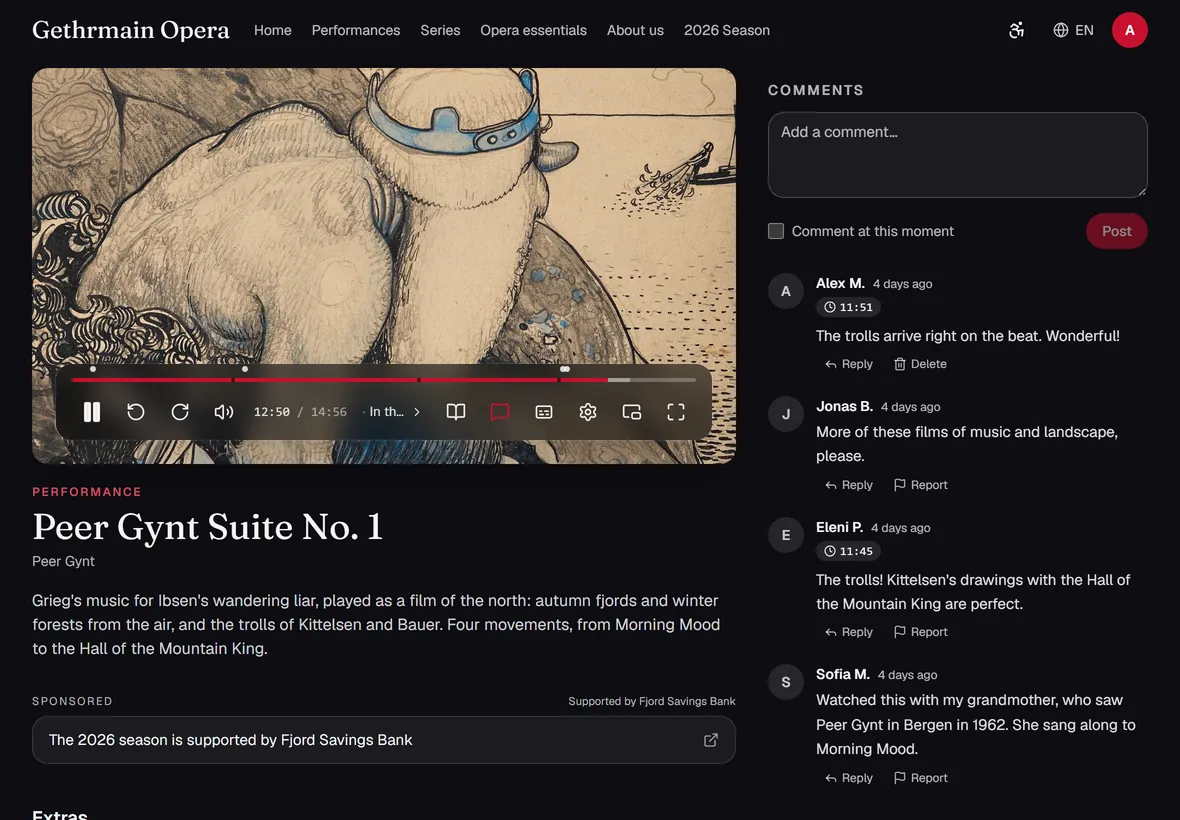Reply to Jonas B.'s comment

(849, 485)
